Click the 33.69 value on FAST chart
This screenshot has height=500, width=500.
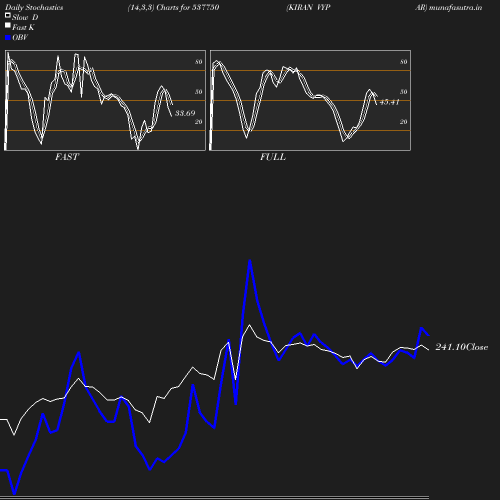click(185, 113)
